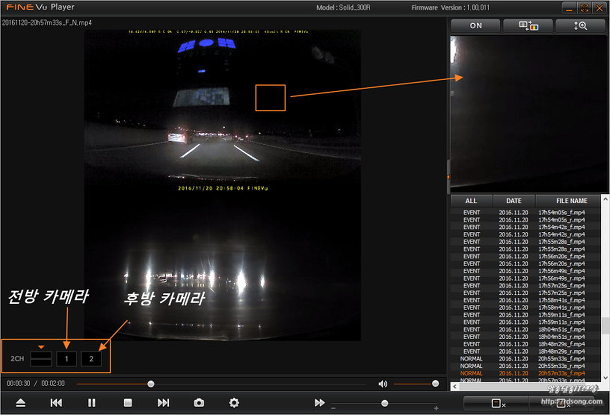The height and width of the screenshot is (415, 610).
Task: Click the eject/open file icon
Action: pos(21,402)
